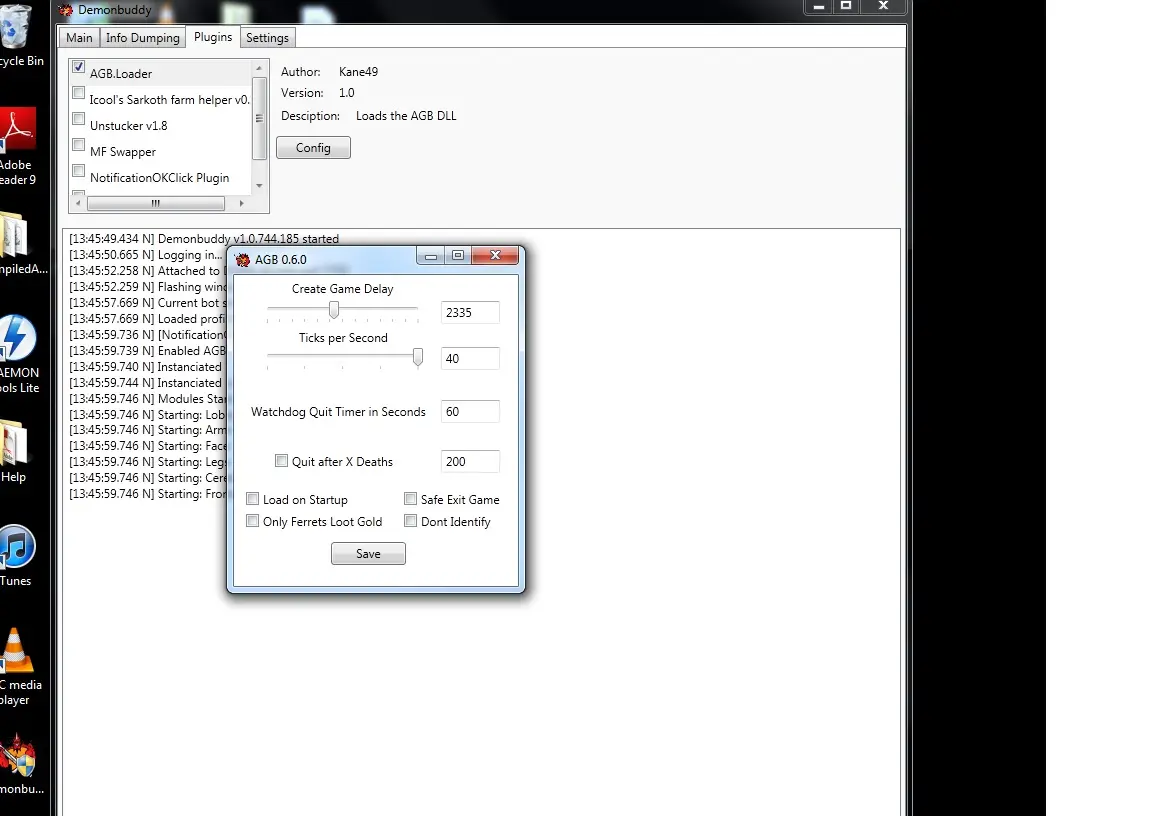Click the Watchdog Quit Timer input field

[469, 411]
